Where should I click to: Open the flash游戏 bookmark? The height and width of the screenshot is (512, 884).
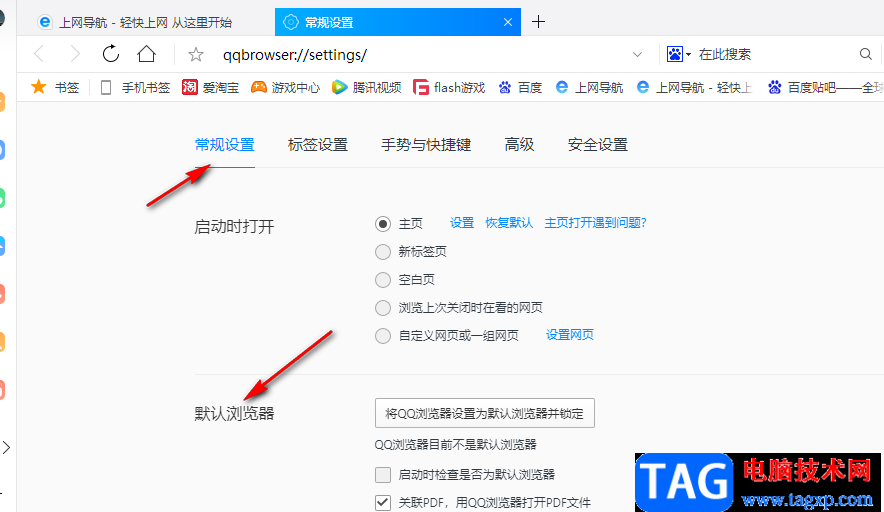(x=449, y=87)
